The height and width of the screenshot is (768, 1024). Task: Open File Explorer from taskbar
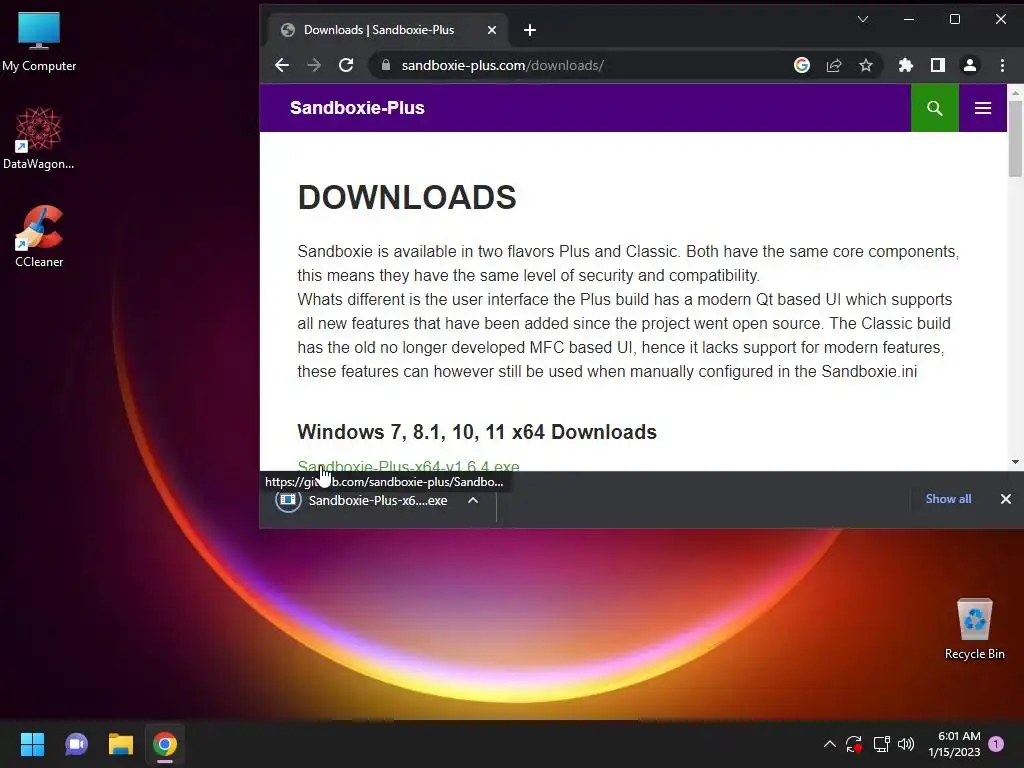click(x=121, y=744)
